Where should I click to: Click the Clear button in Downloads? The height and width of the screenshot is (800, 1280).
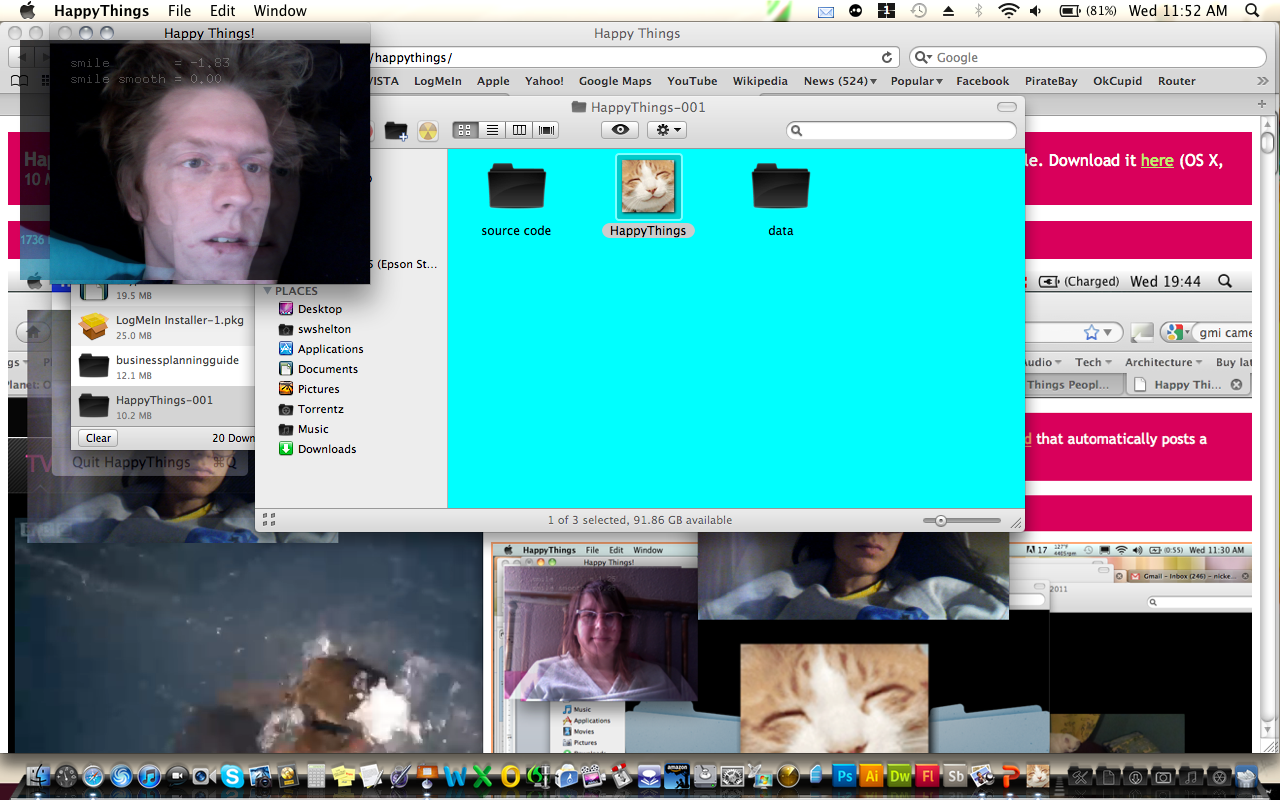click(x=98, y=438)
